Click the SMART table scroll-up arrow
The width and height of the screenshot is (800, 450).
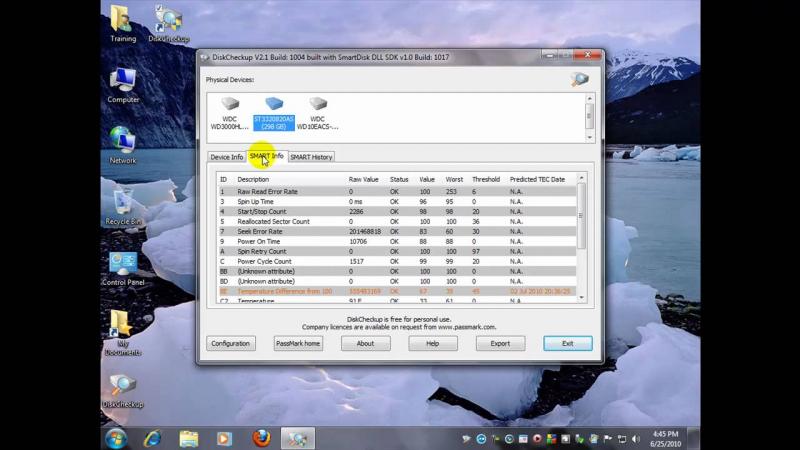pos(581,178)
